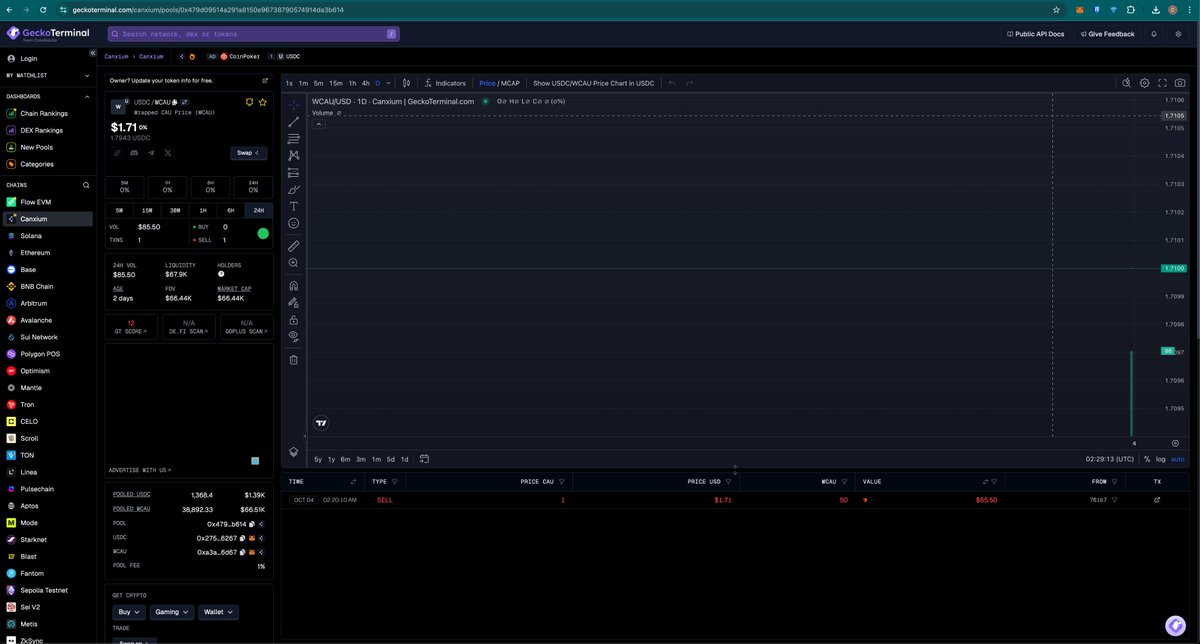Toggle percent scale on the price axis
Viewport: 1200px width, 644px height.
coord(1147,459)
